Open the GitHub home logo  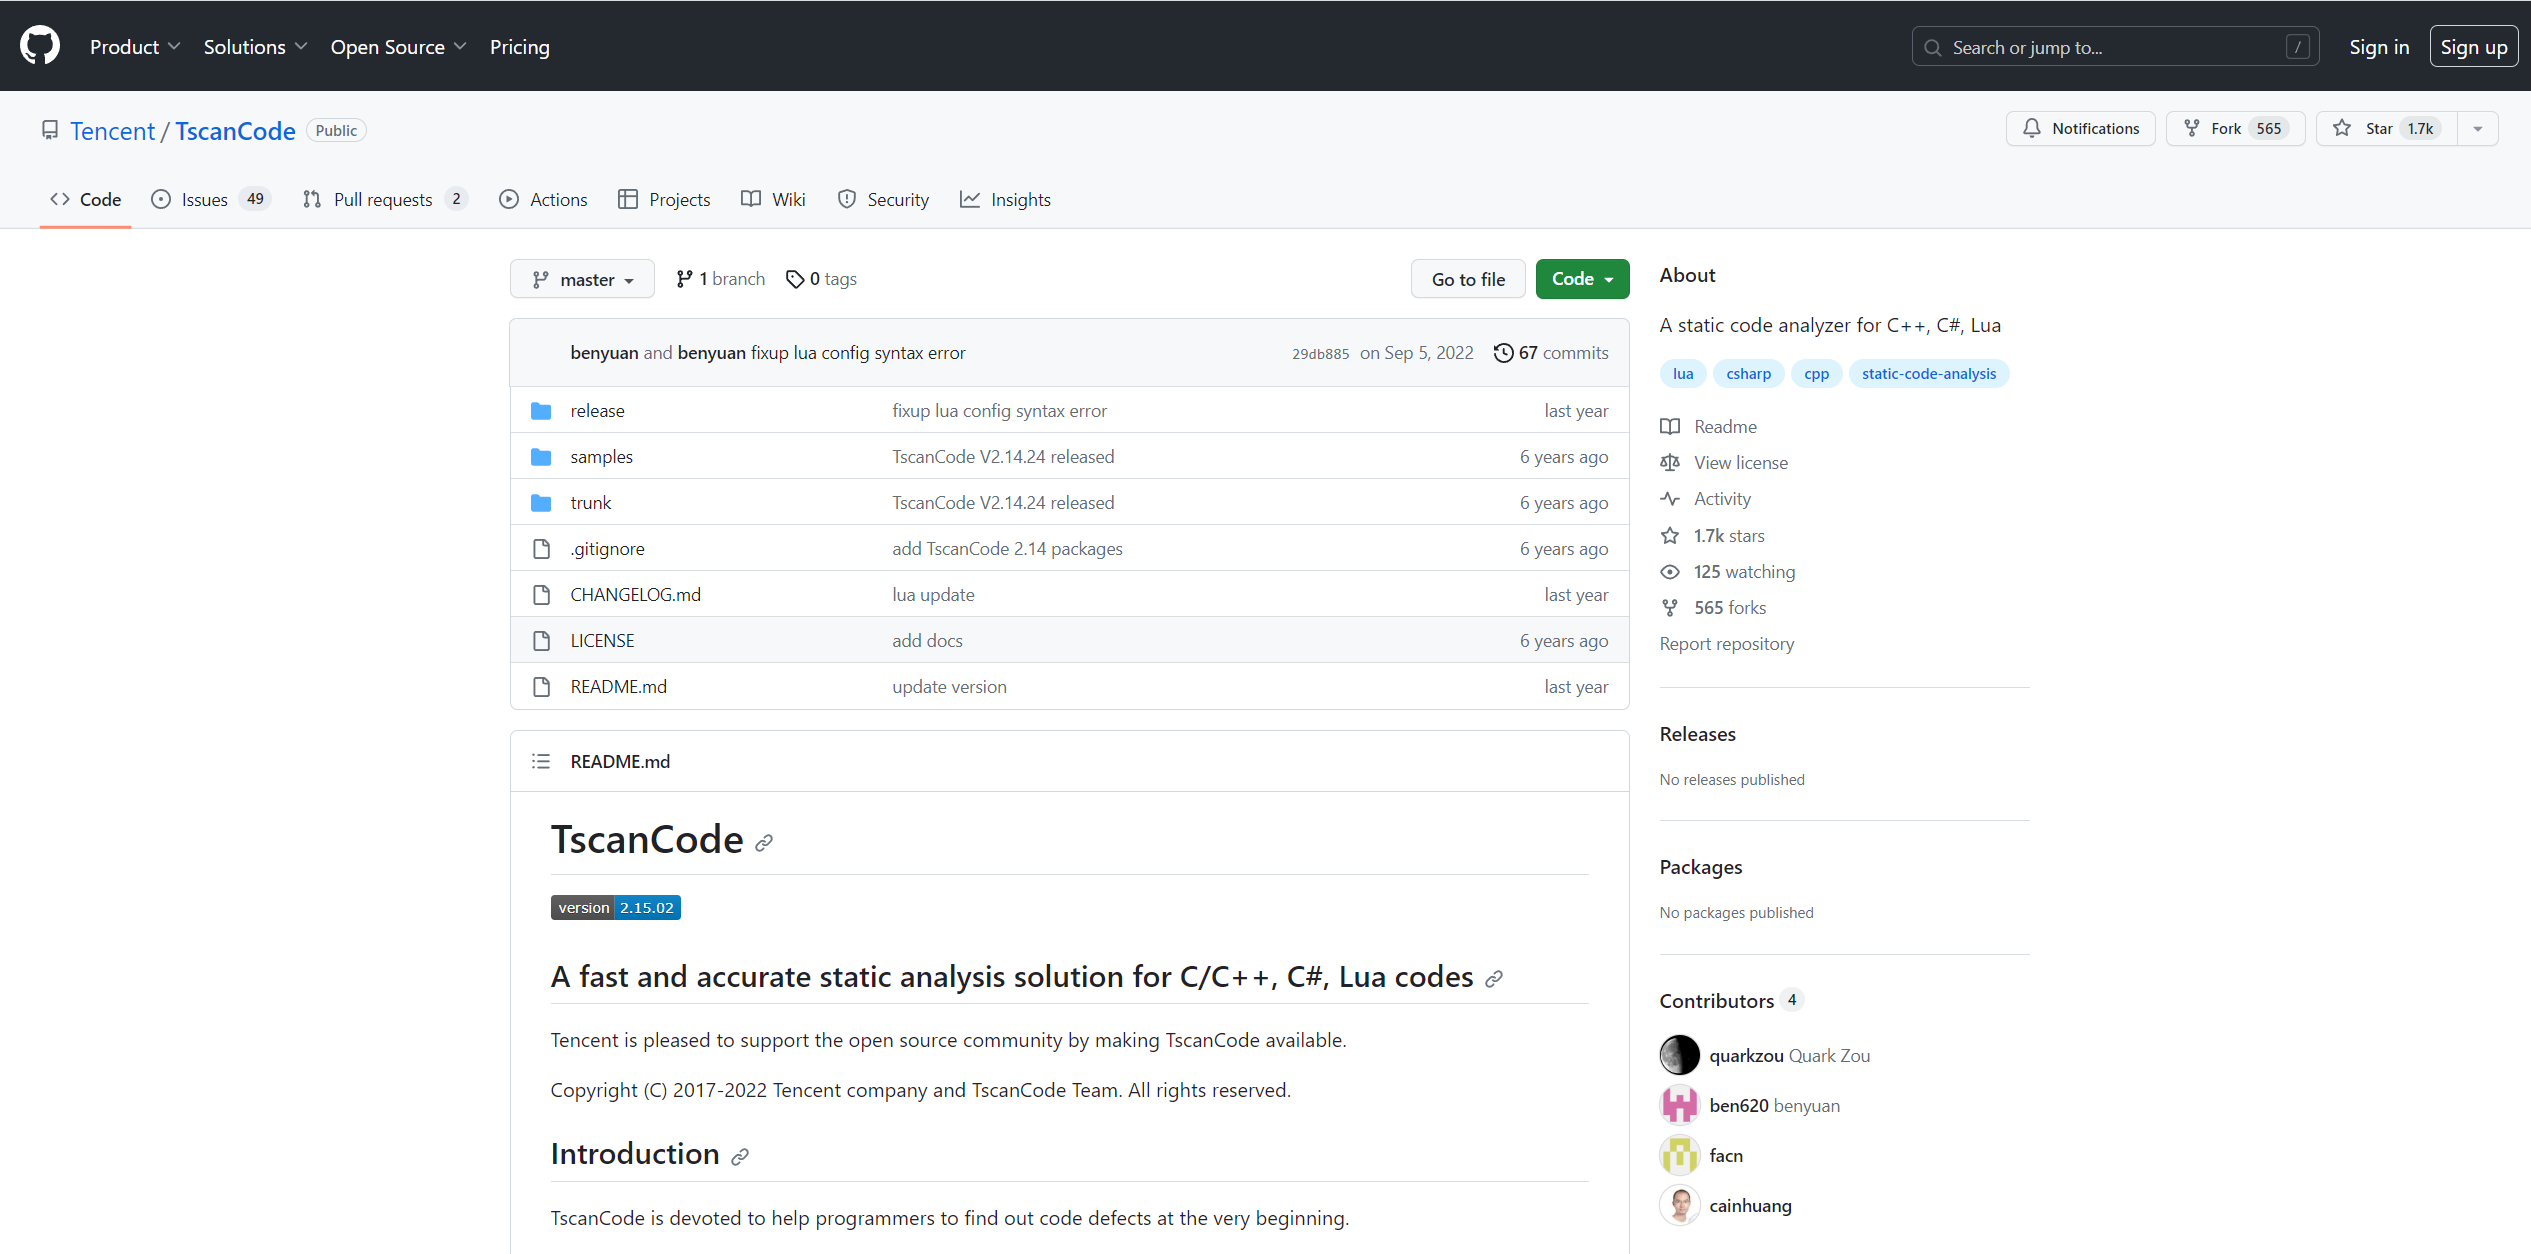point(40,46)
